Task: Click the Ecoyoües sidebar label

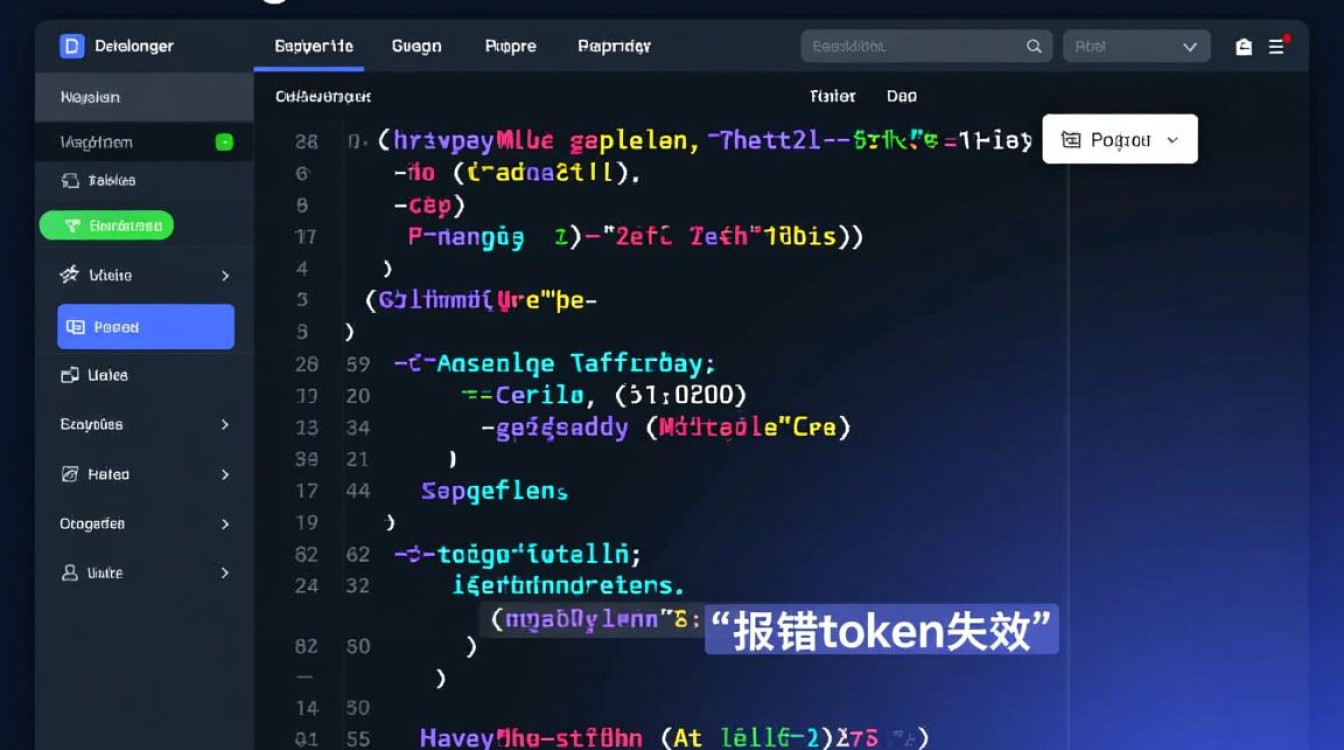Action: [x=91, y=425]
